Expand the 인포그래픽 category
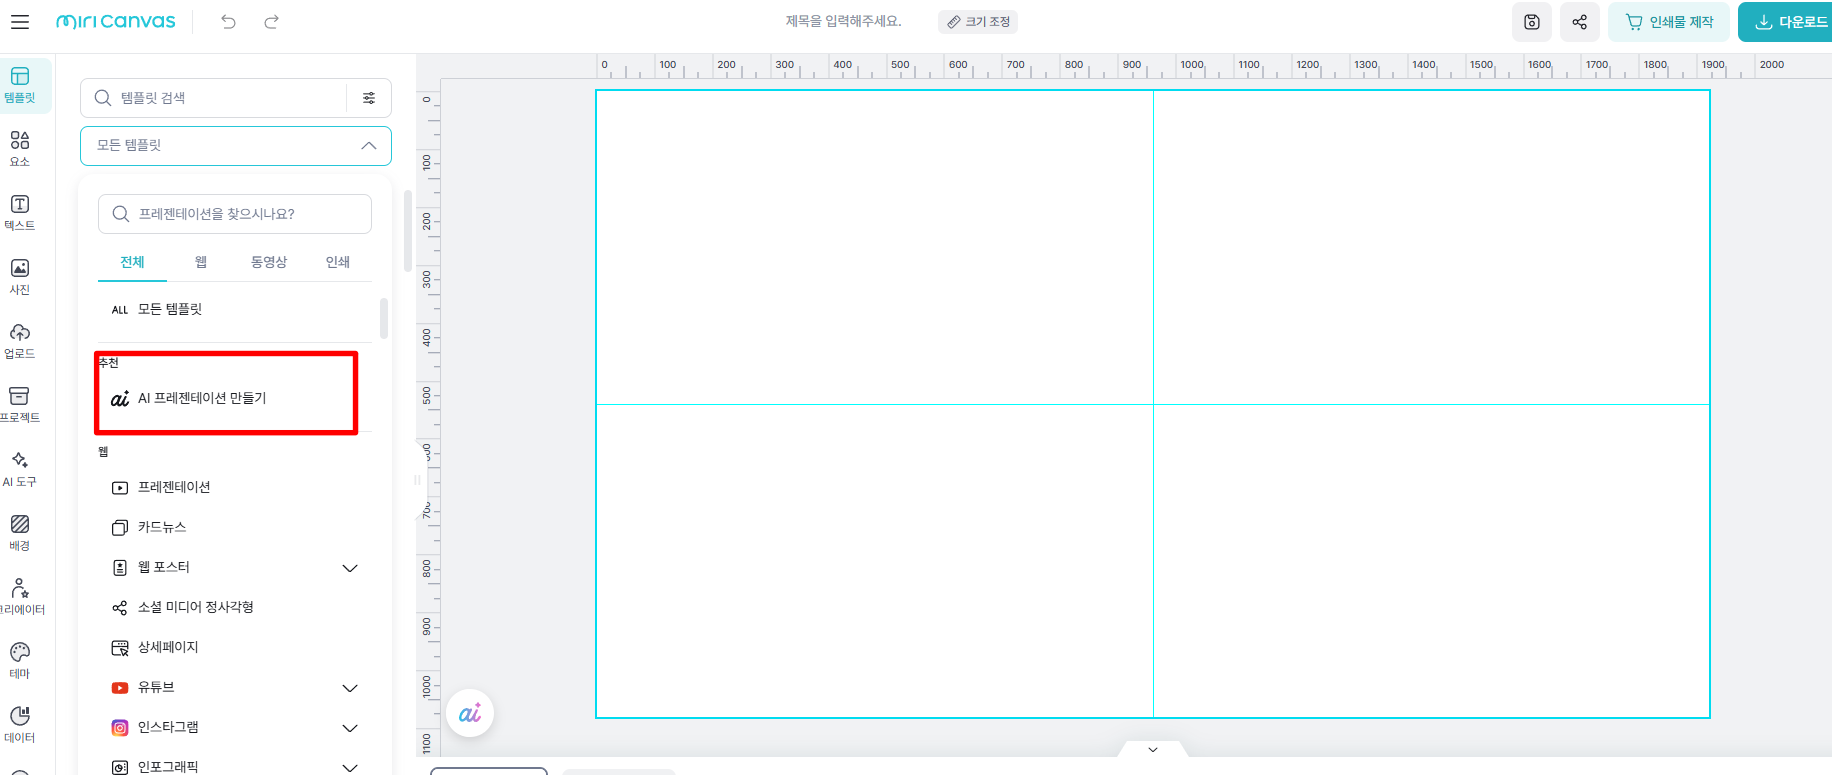1832x775 pixels. click(350, 768)
